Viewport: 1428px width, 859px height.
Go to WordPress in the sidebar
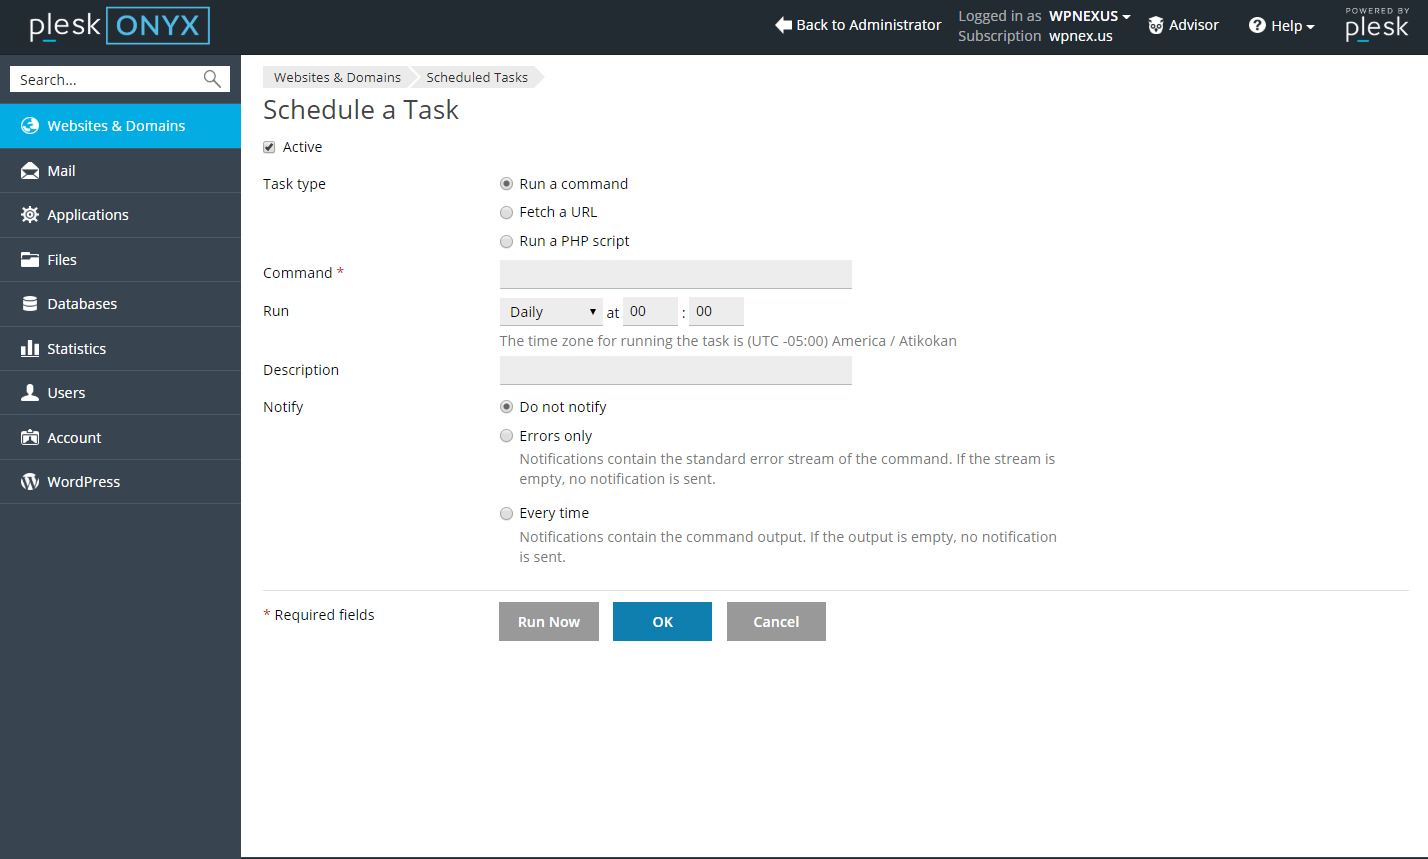click(x=120, y=482)
